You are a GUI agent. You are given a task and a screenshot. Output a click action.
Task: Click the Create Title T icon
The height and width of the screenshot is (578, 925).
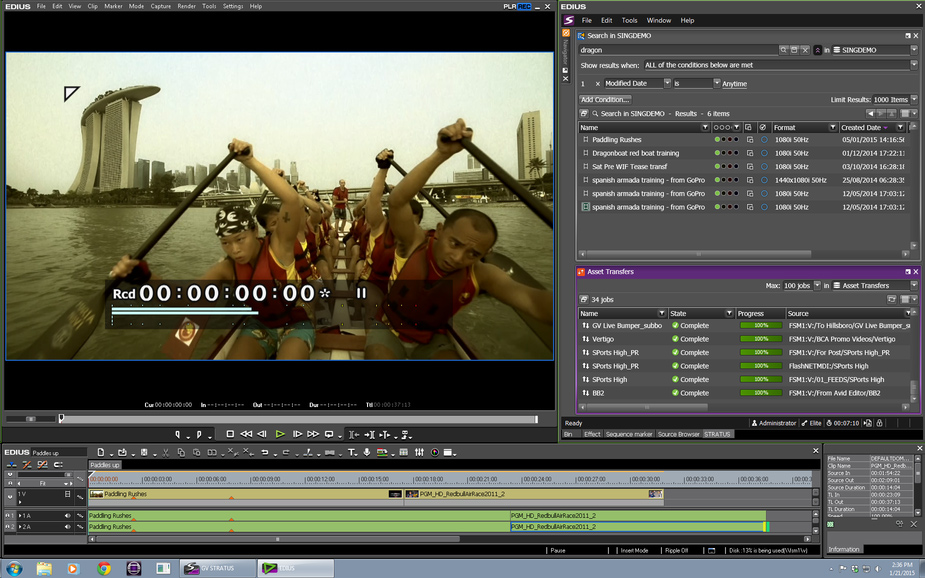[352, 452]
